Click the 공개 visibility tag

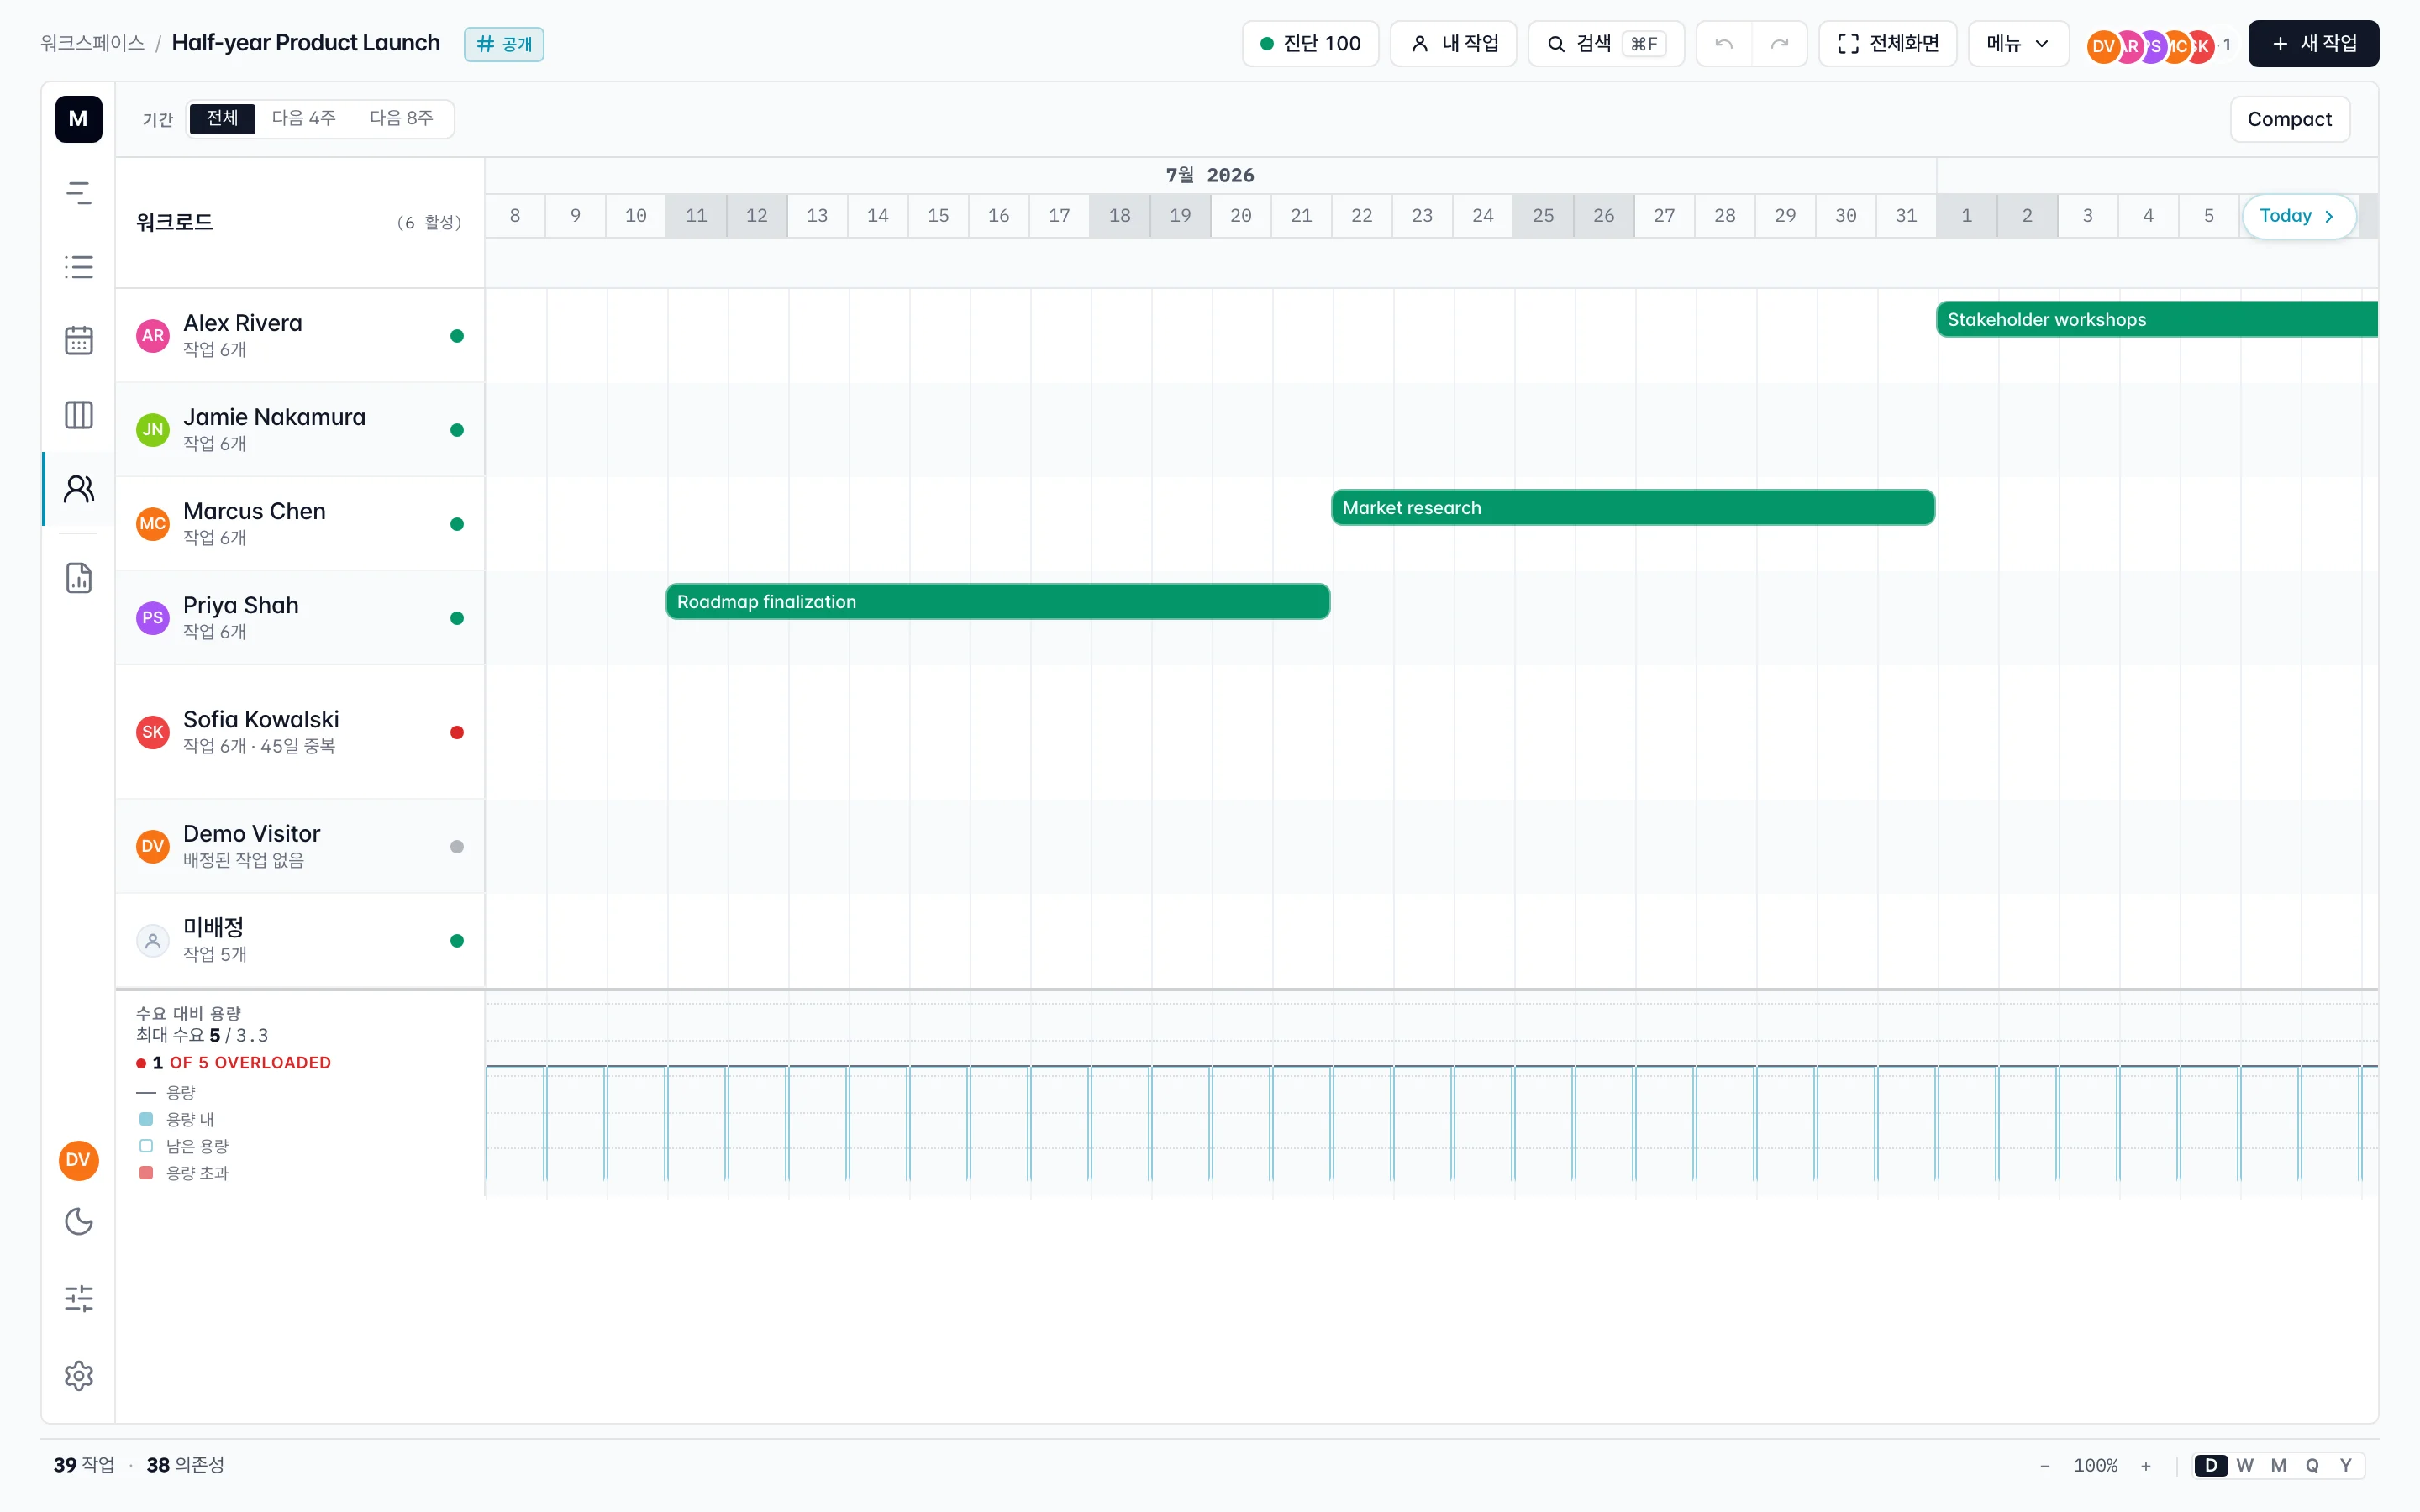tap(504, 44)
